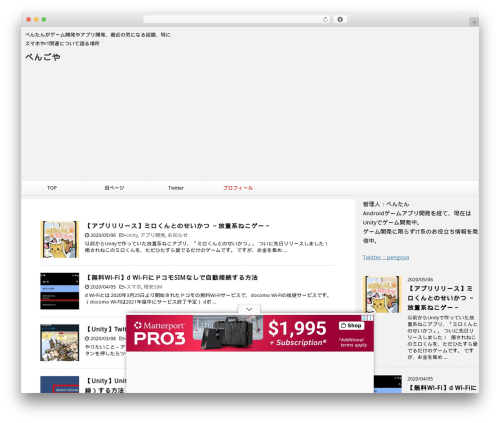
Task: Open the Twitter : pengoya sidebar link
Action: coord(386,257)
